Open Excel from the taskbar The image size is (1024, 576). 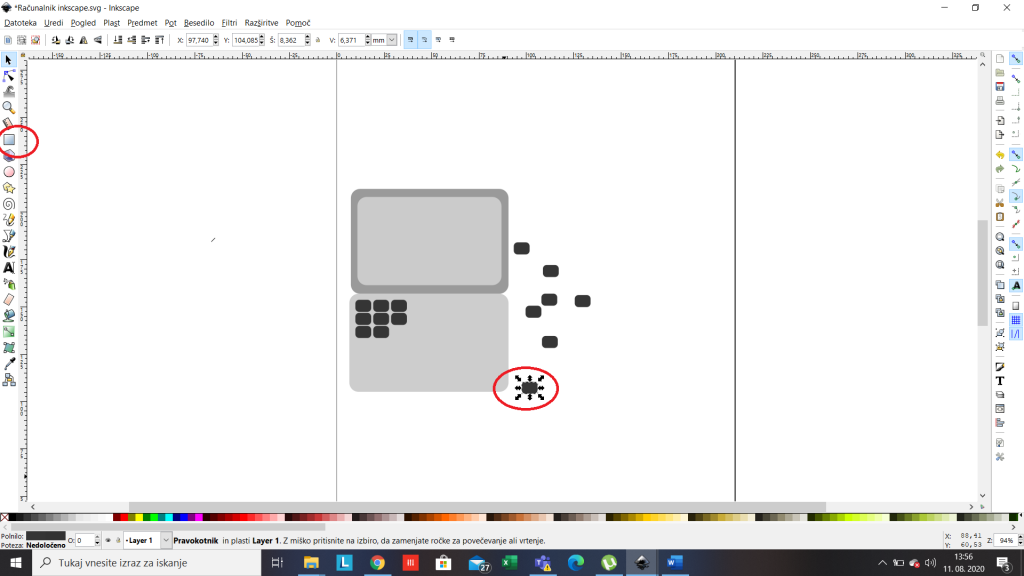pyautogui.click(x=509, y=562)
